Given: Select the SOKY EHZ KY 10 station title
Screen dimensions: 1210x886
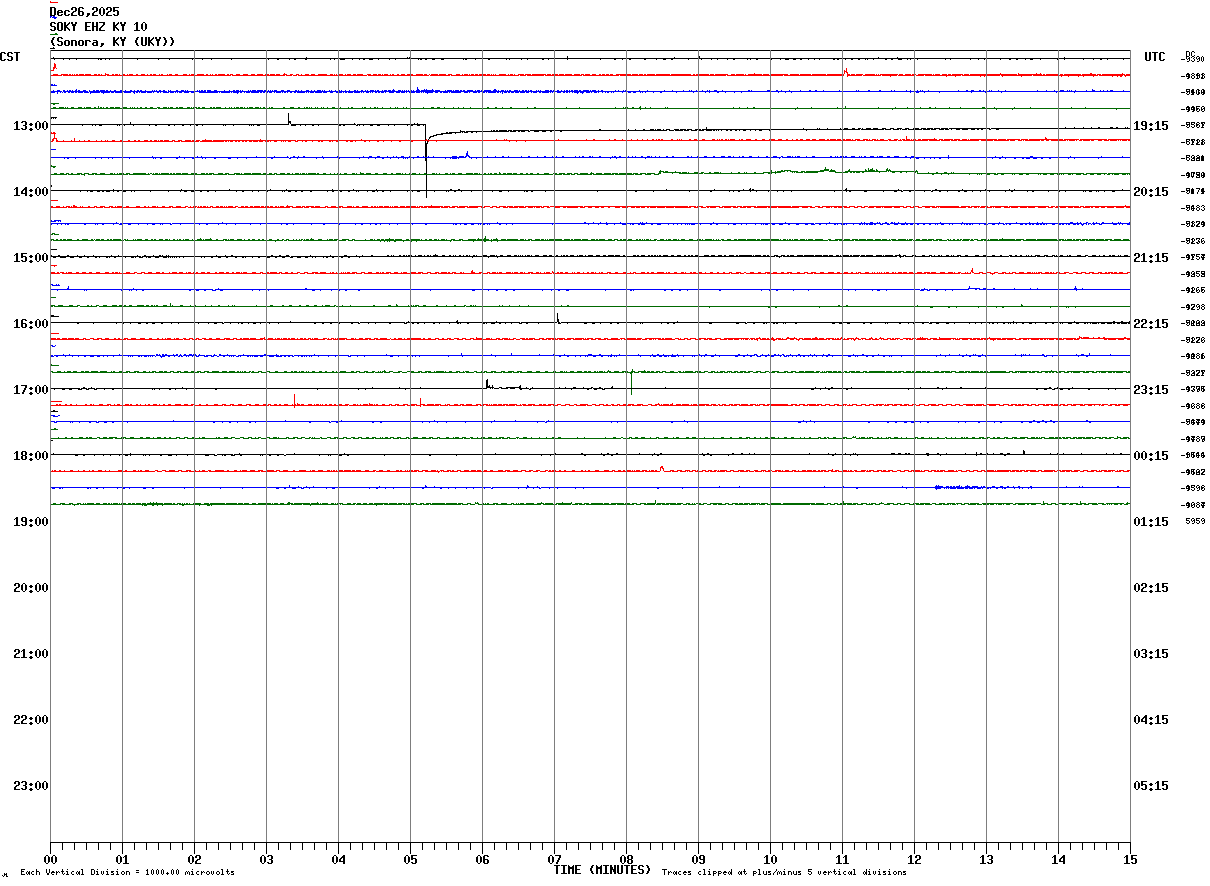Looking at the screenshot, I should click(x=98, y=27).
